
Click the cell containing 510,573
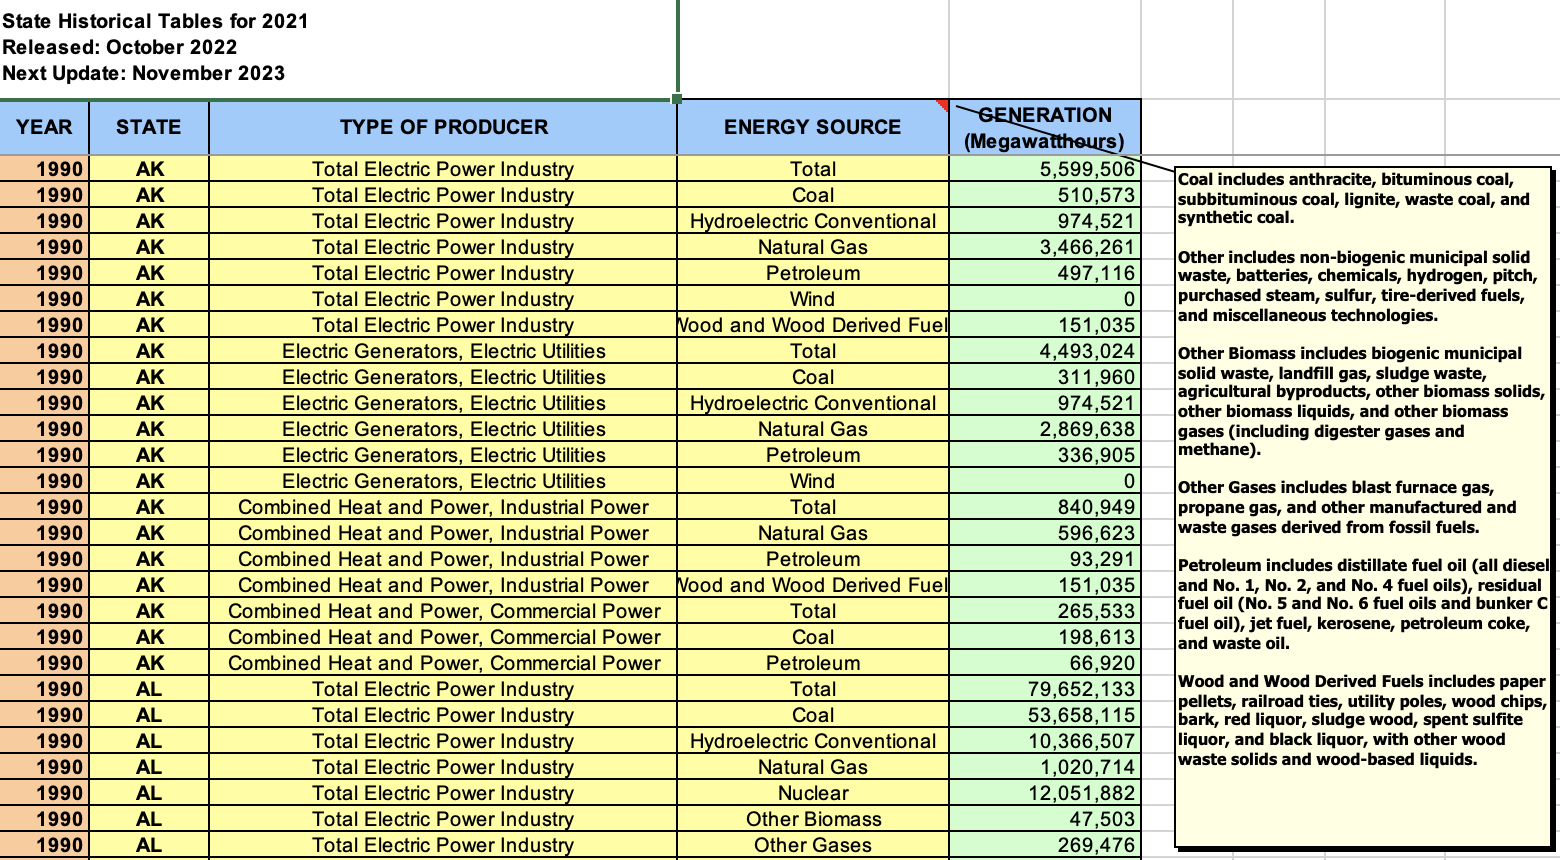1044,195
